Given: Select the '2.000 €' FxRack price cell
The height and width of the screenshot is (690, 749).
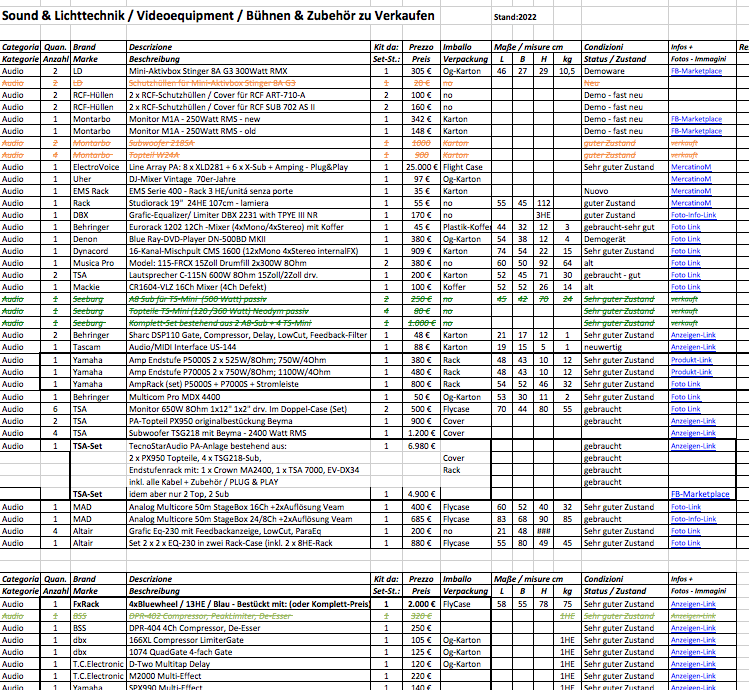Looking at the screenshot, I should click(x=421, y=604).
